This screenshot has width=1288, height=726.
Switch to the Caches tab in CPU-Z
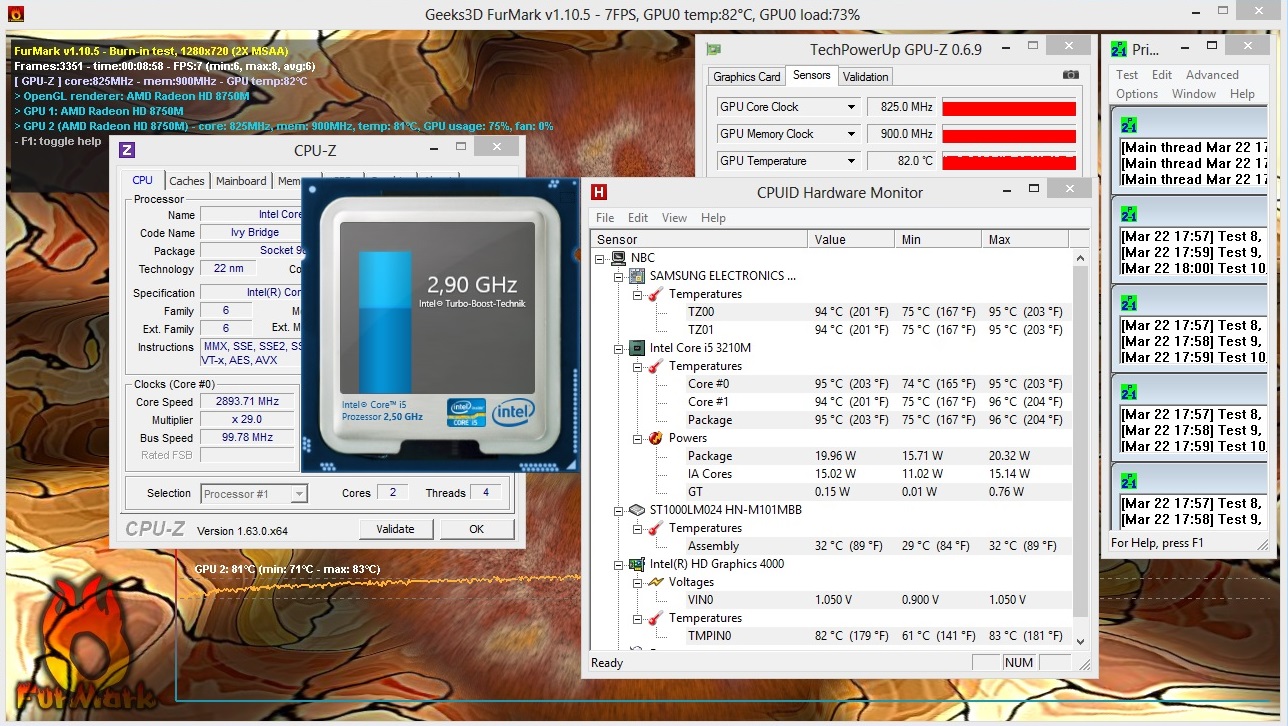pyautogui.click(x=187, y=181)
